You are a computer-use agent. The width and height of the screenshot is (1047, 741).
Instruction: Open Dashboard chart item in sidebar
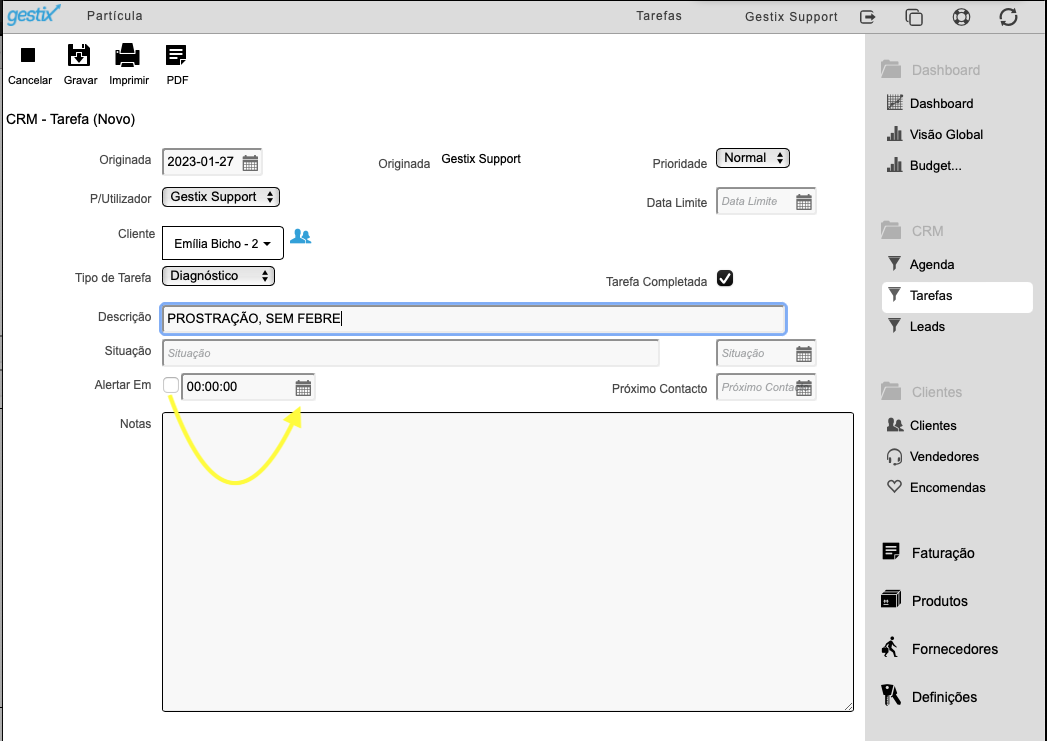[x=929, y=103]
